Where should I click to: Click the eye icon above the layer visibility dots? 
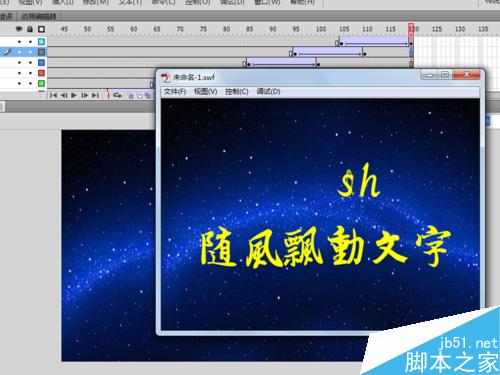(19, 29)
